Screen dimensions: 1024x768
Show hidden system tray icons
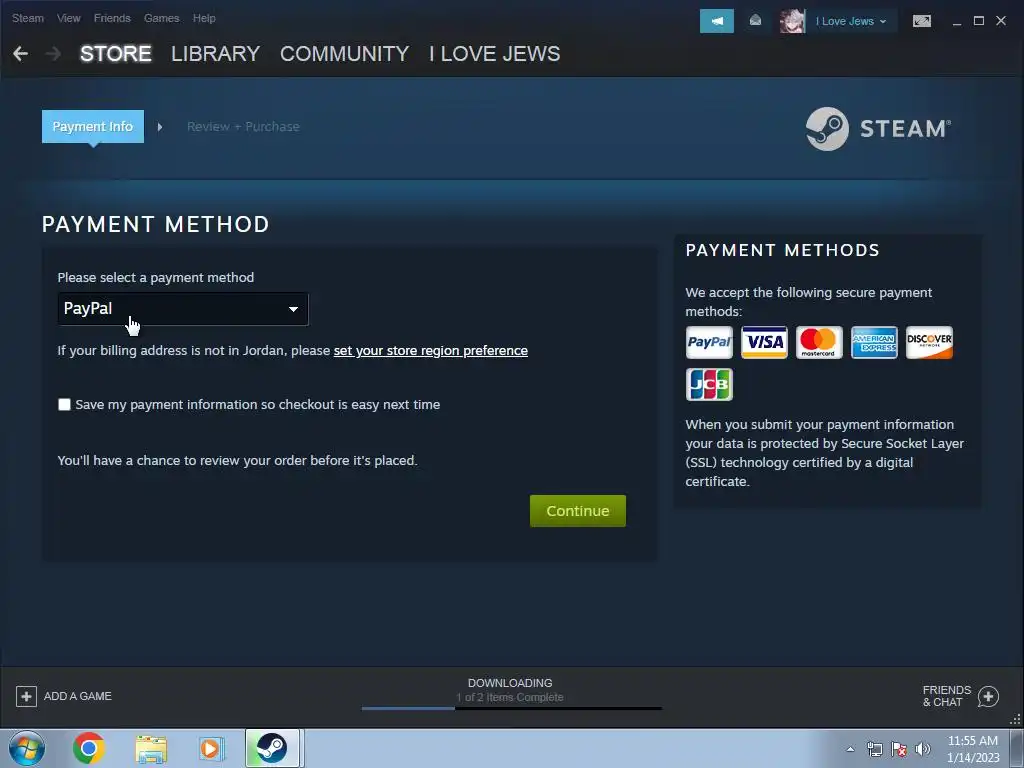850,749
